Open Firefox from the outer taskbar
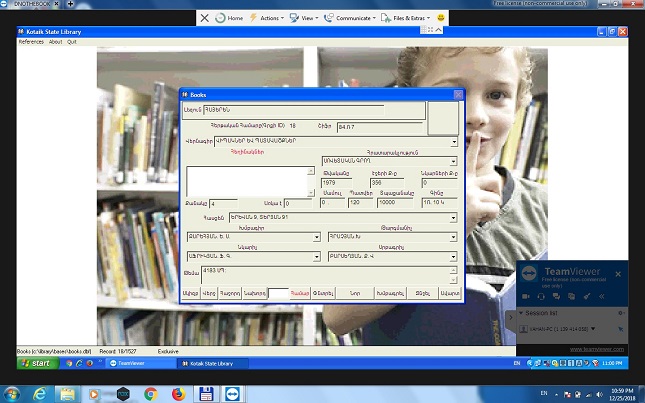Image resolution: width=645 pixels, height=403 pixels. click(177, 394)
